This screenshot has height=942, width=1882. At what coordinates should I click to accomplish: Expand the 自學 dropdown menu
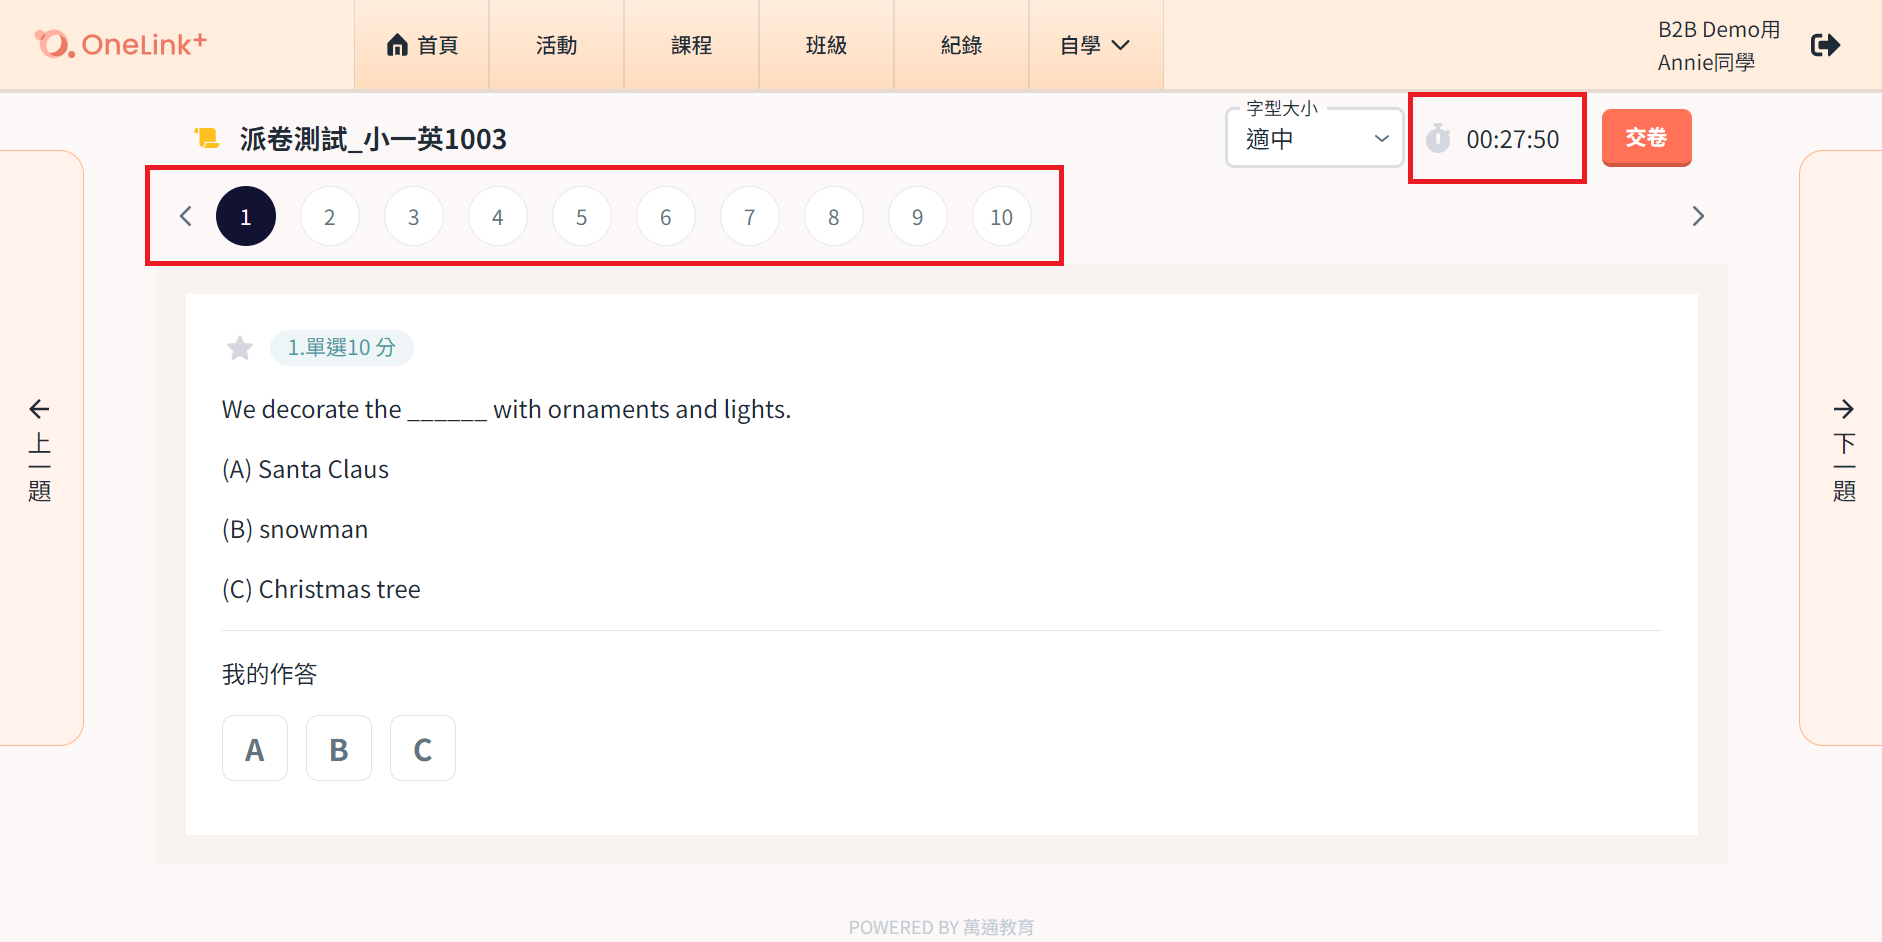pyautogui.click(x=1096, y=45)
